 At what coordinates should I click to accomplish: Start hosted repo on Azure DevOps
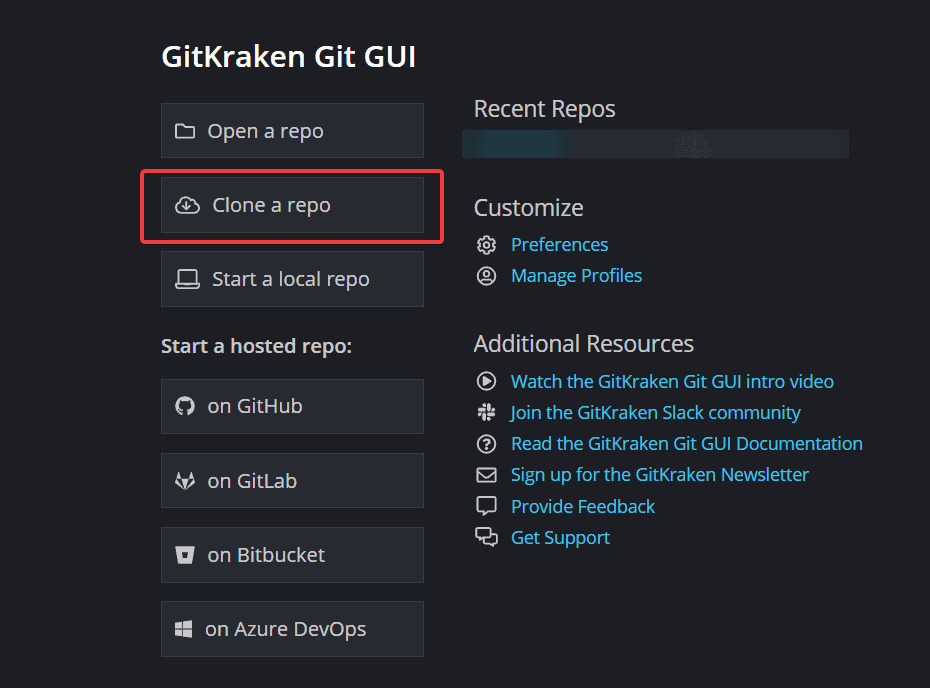[x=292, y=629]
